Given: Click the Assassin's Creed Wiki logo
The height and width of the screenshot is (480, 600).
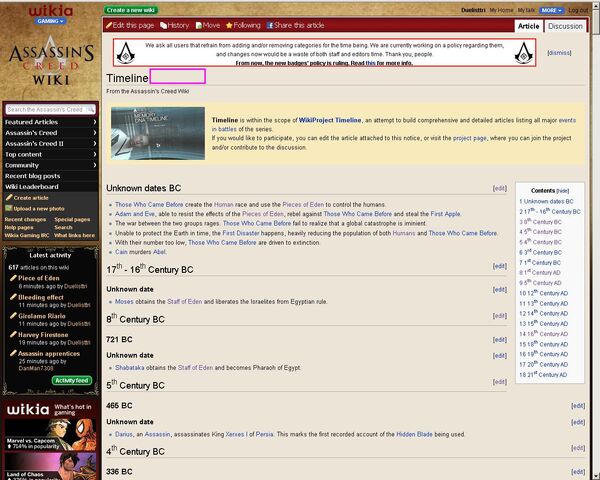Looking at the screenshot, I should 51,61.
